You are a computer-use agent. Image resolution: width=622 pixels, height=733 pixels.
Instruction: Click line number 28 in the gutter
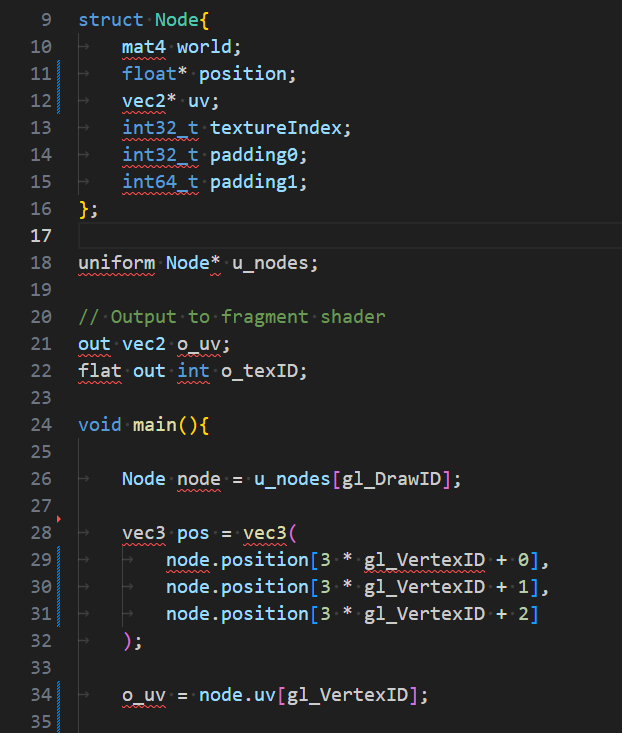[41, 533]
